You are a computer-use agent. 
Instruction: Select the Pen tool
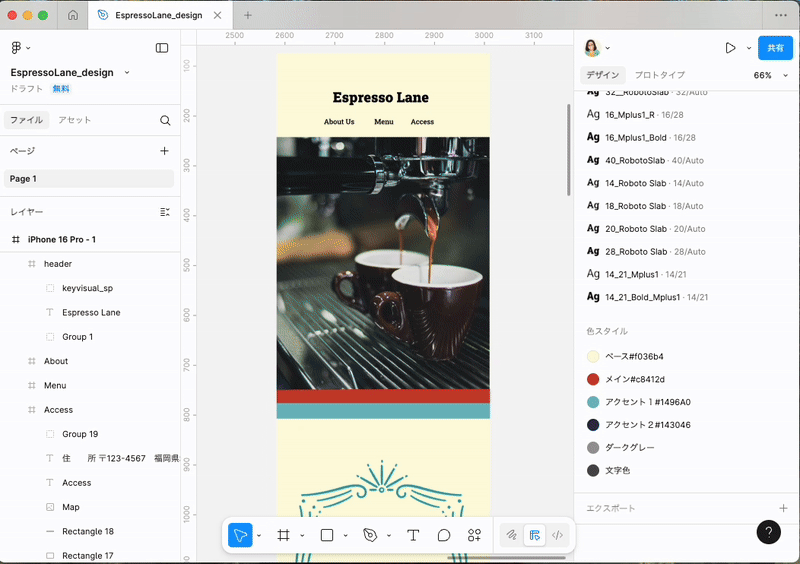tap(370, 535)
